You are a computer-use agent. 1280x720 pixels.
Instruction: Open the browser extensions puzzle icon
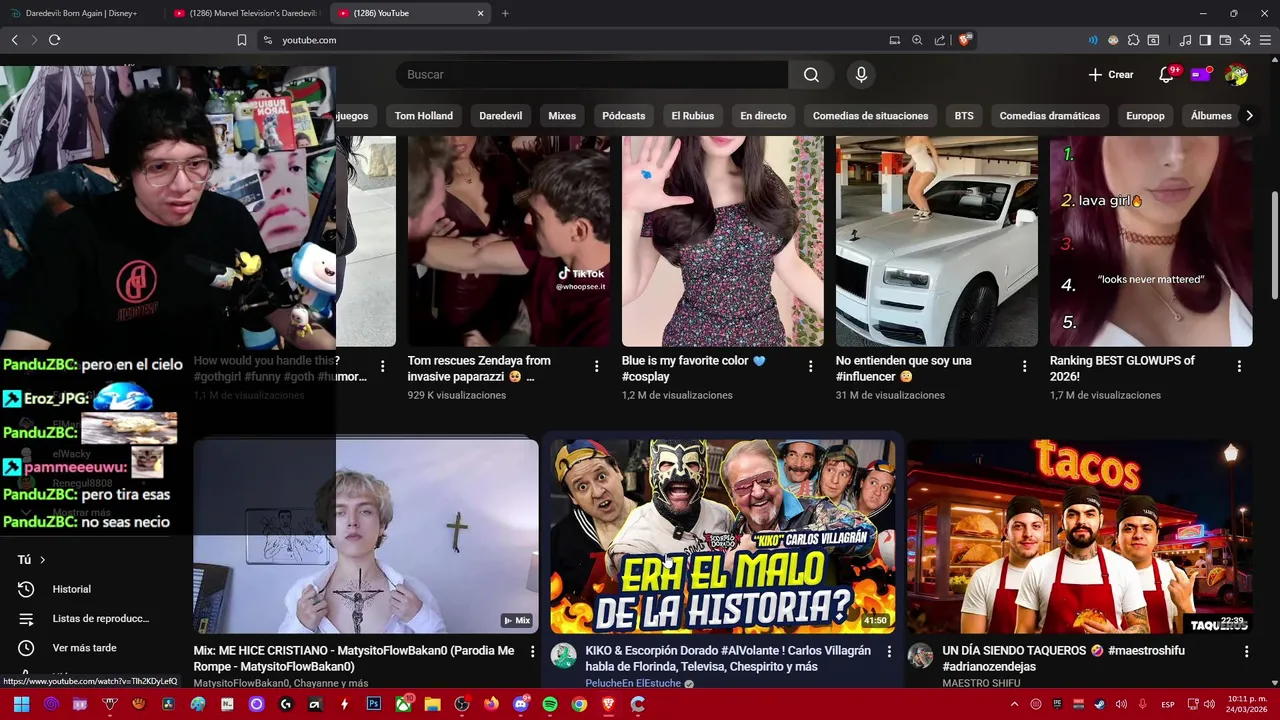click(x=1133, y=40)
